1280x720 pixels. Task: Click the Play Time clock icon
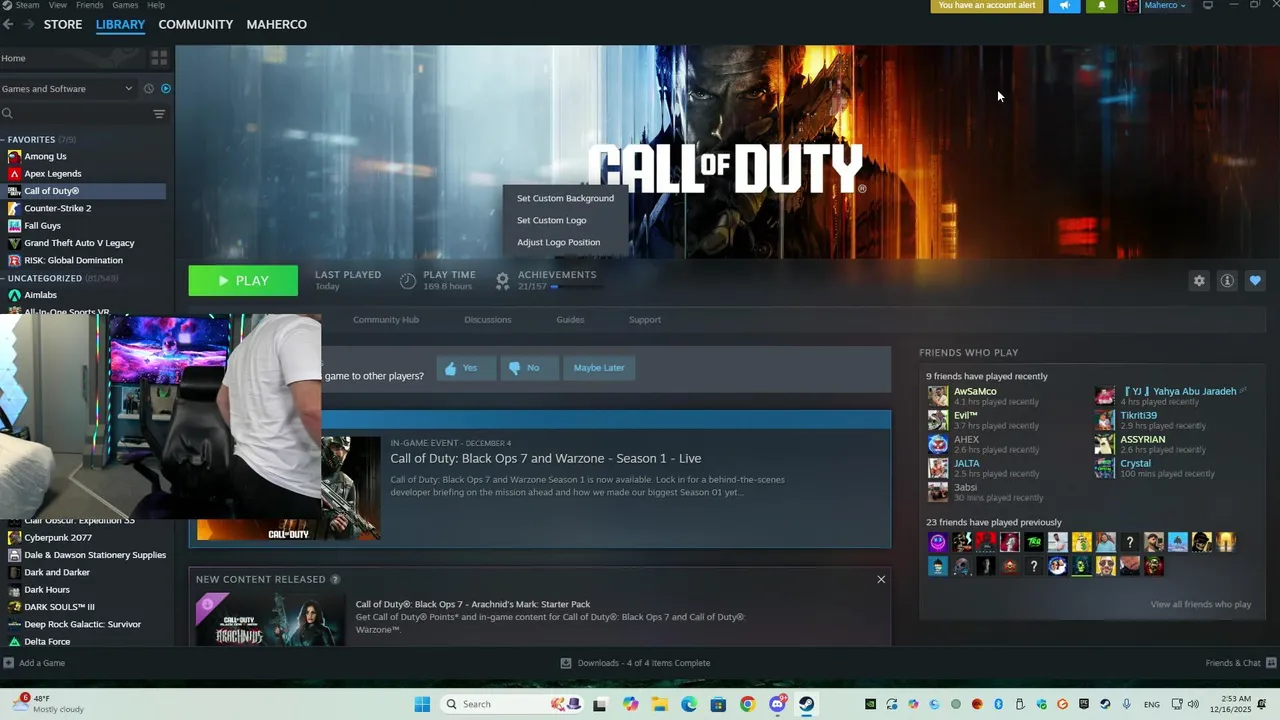408,281
